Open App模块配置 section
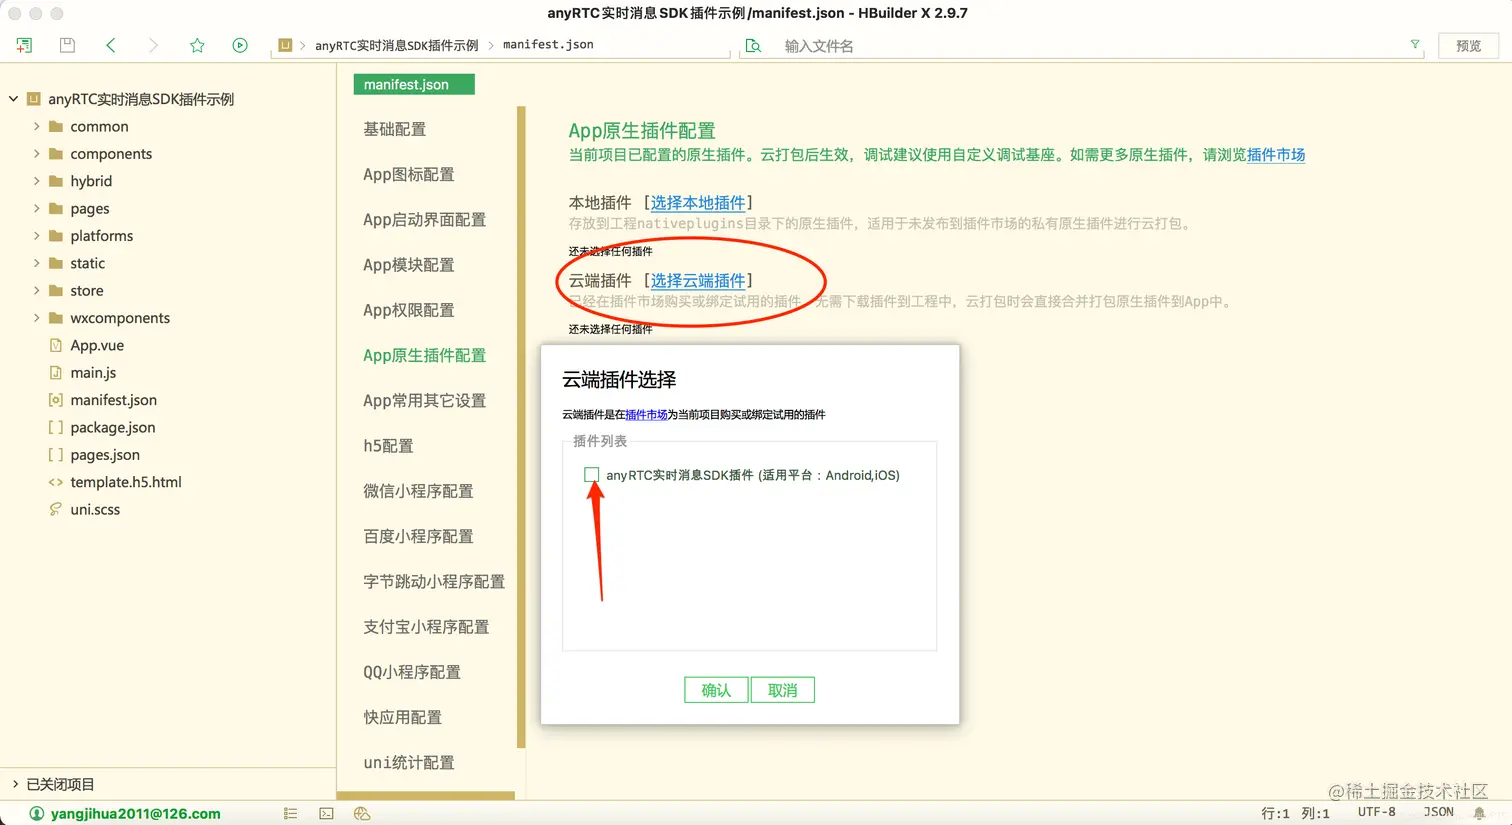 coord(409,265)
